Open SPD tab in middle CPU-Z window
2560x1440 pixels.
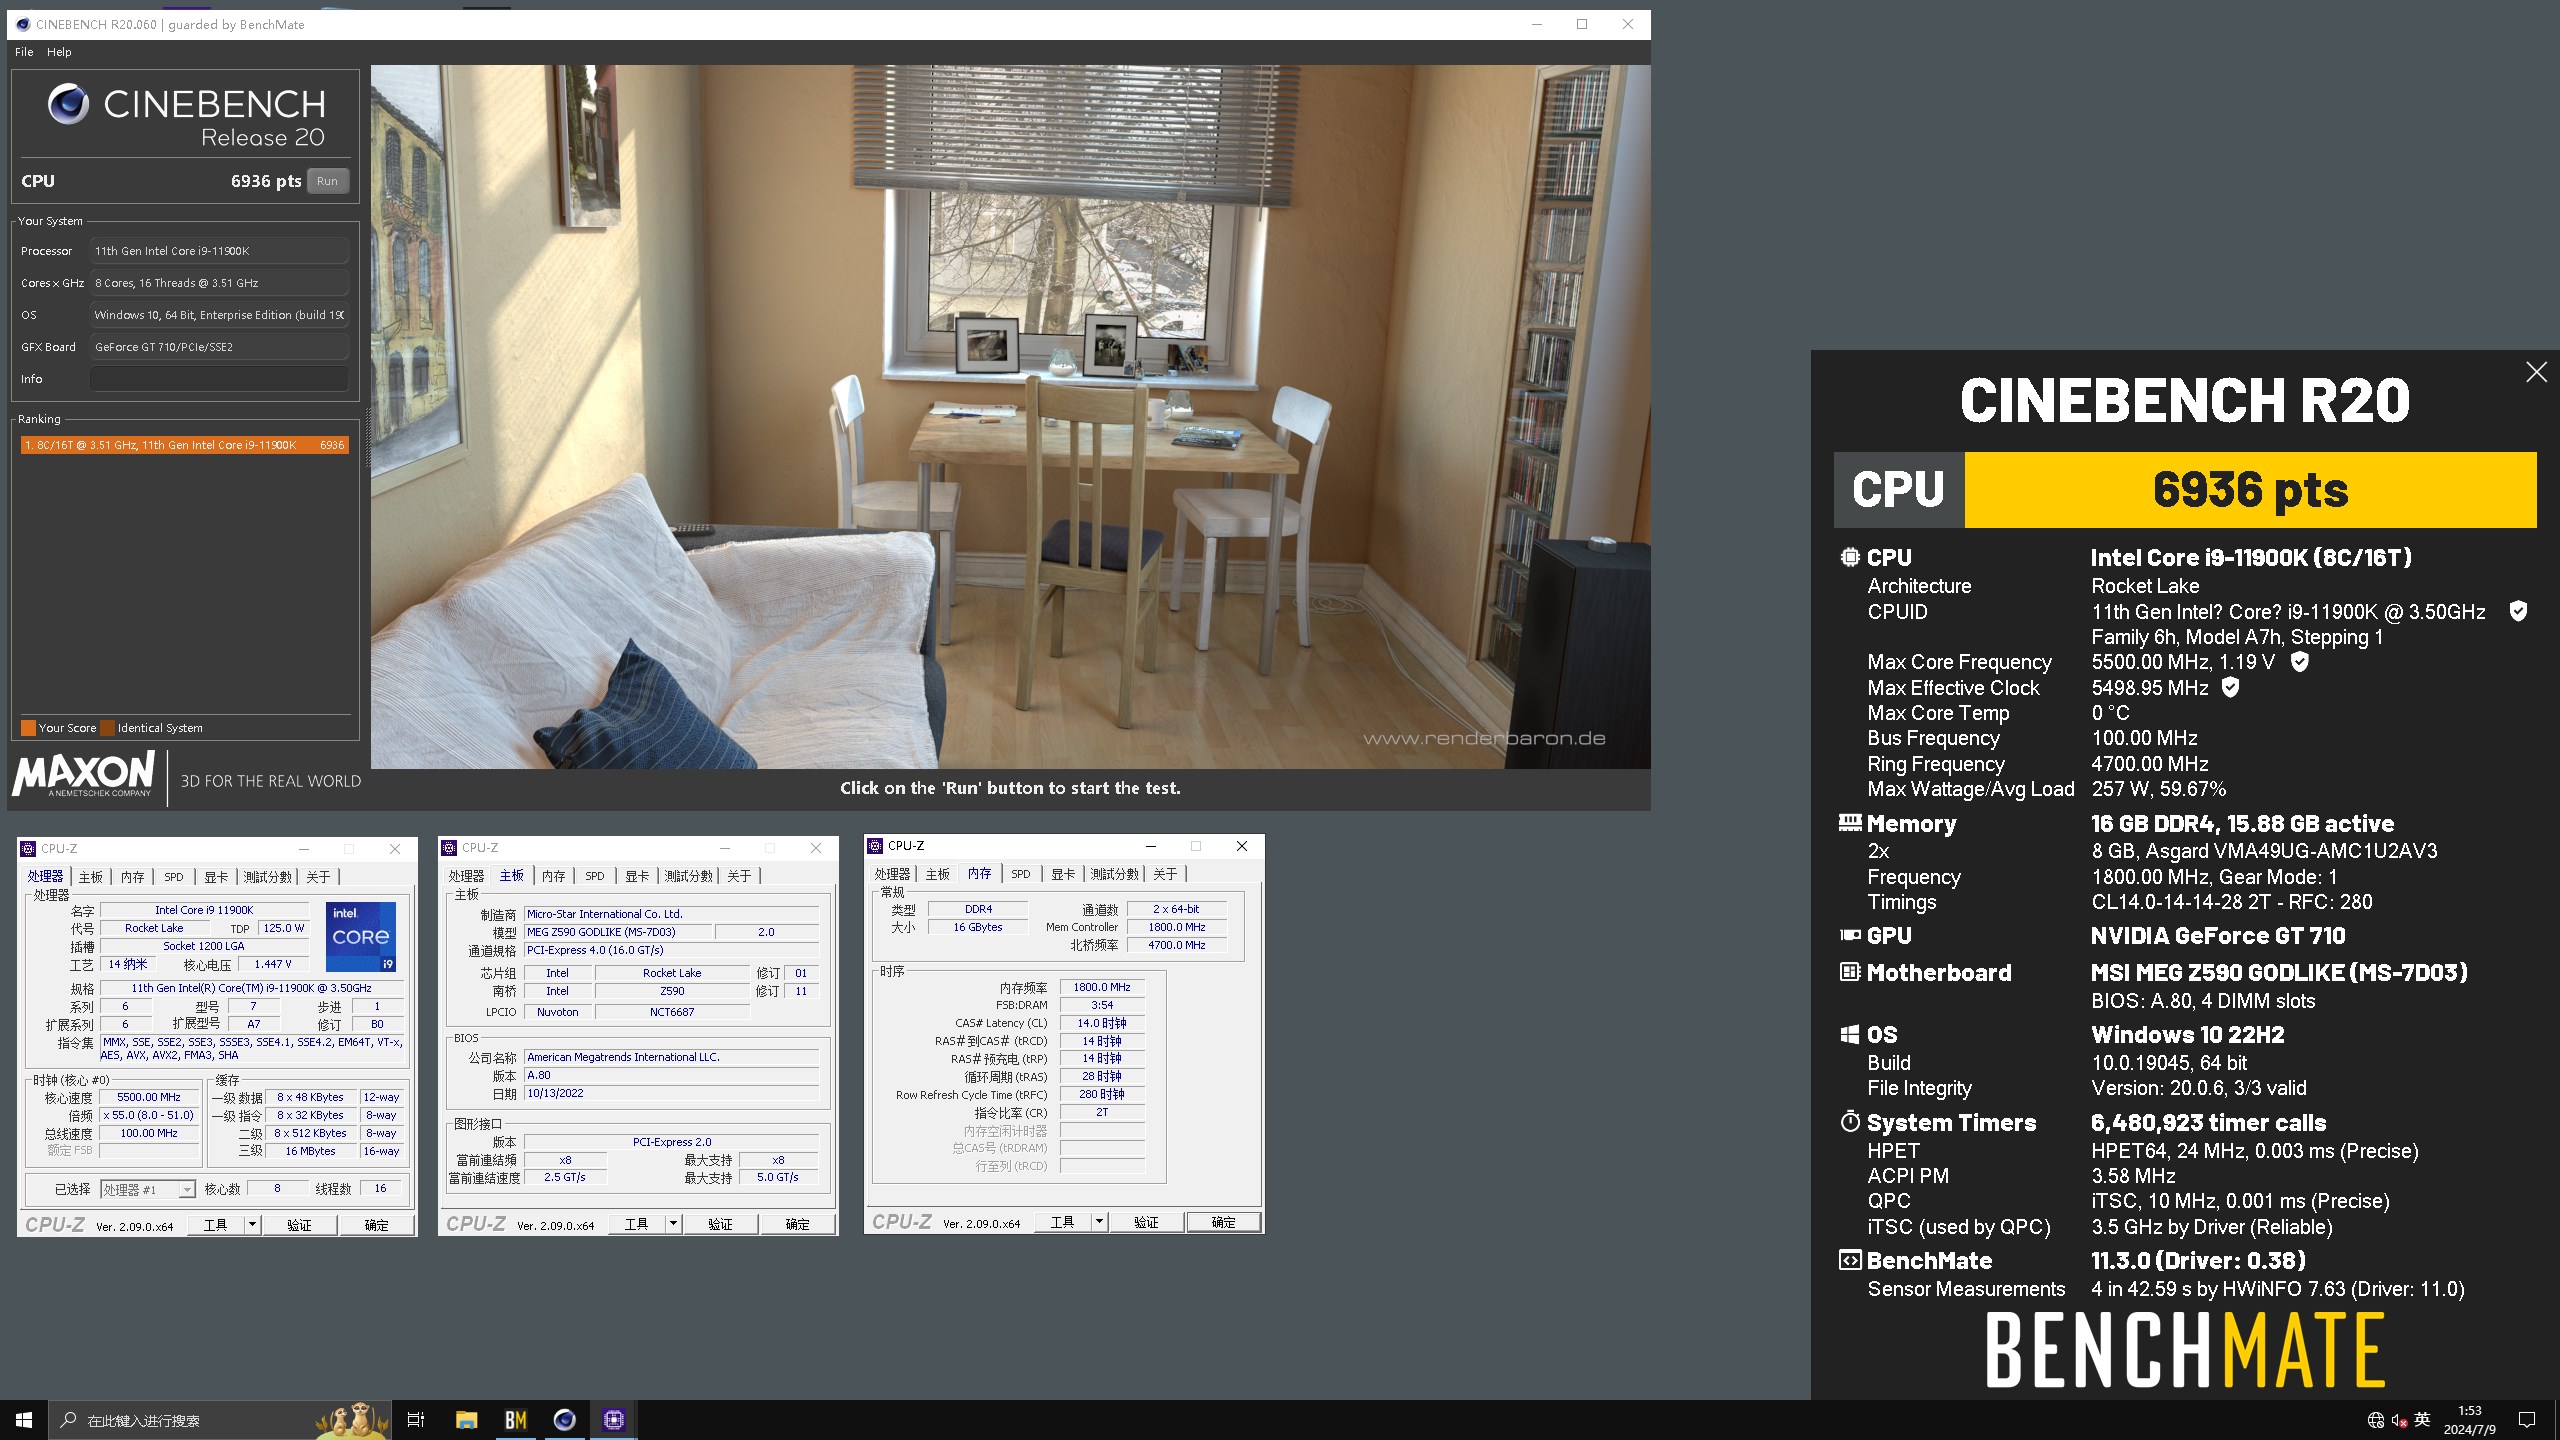pyautogui.click(x=595, y=876)
